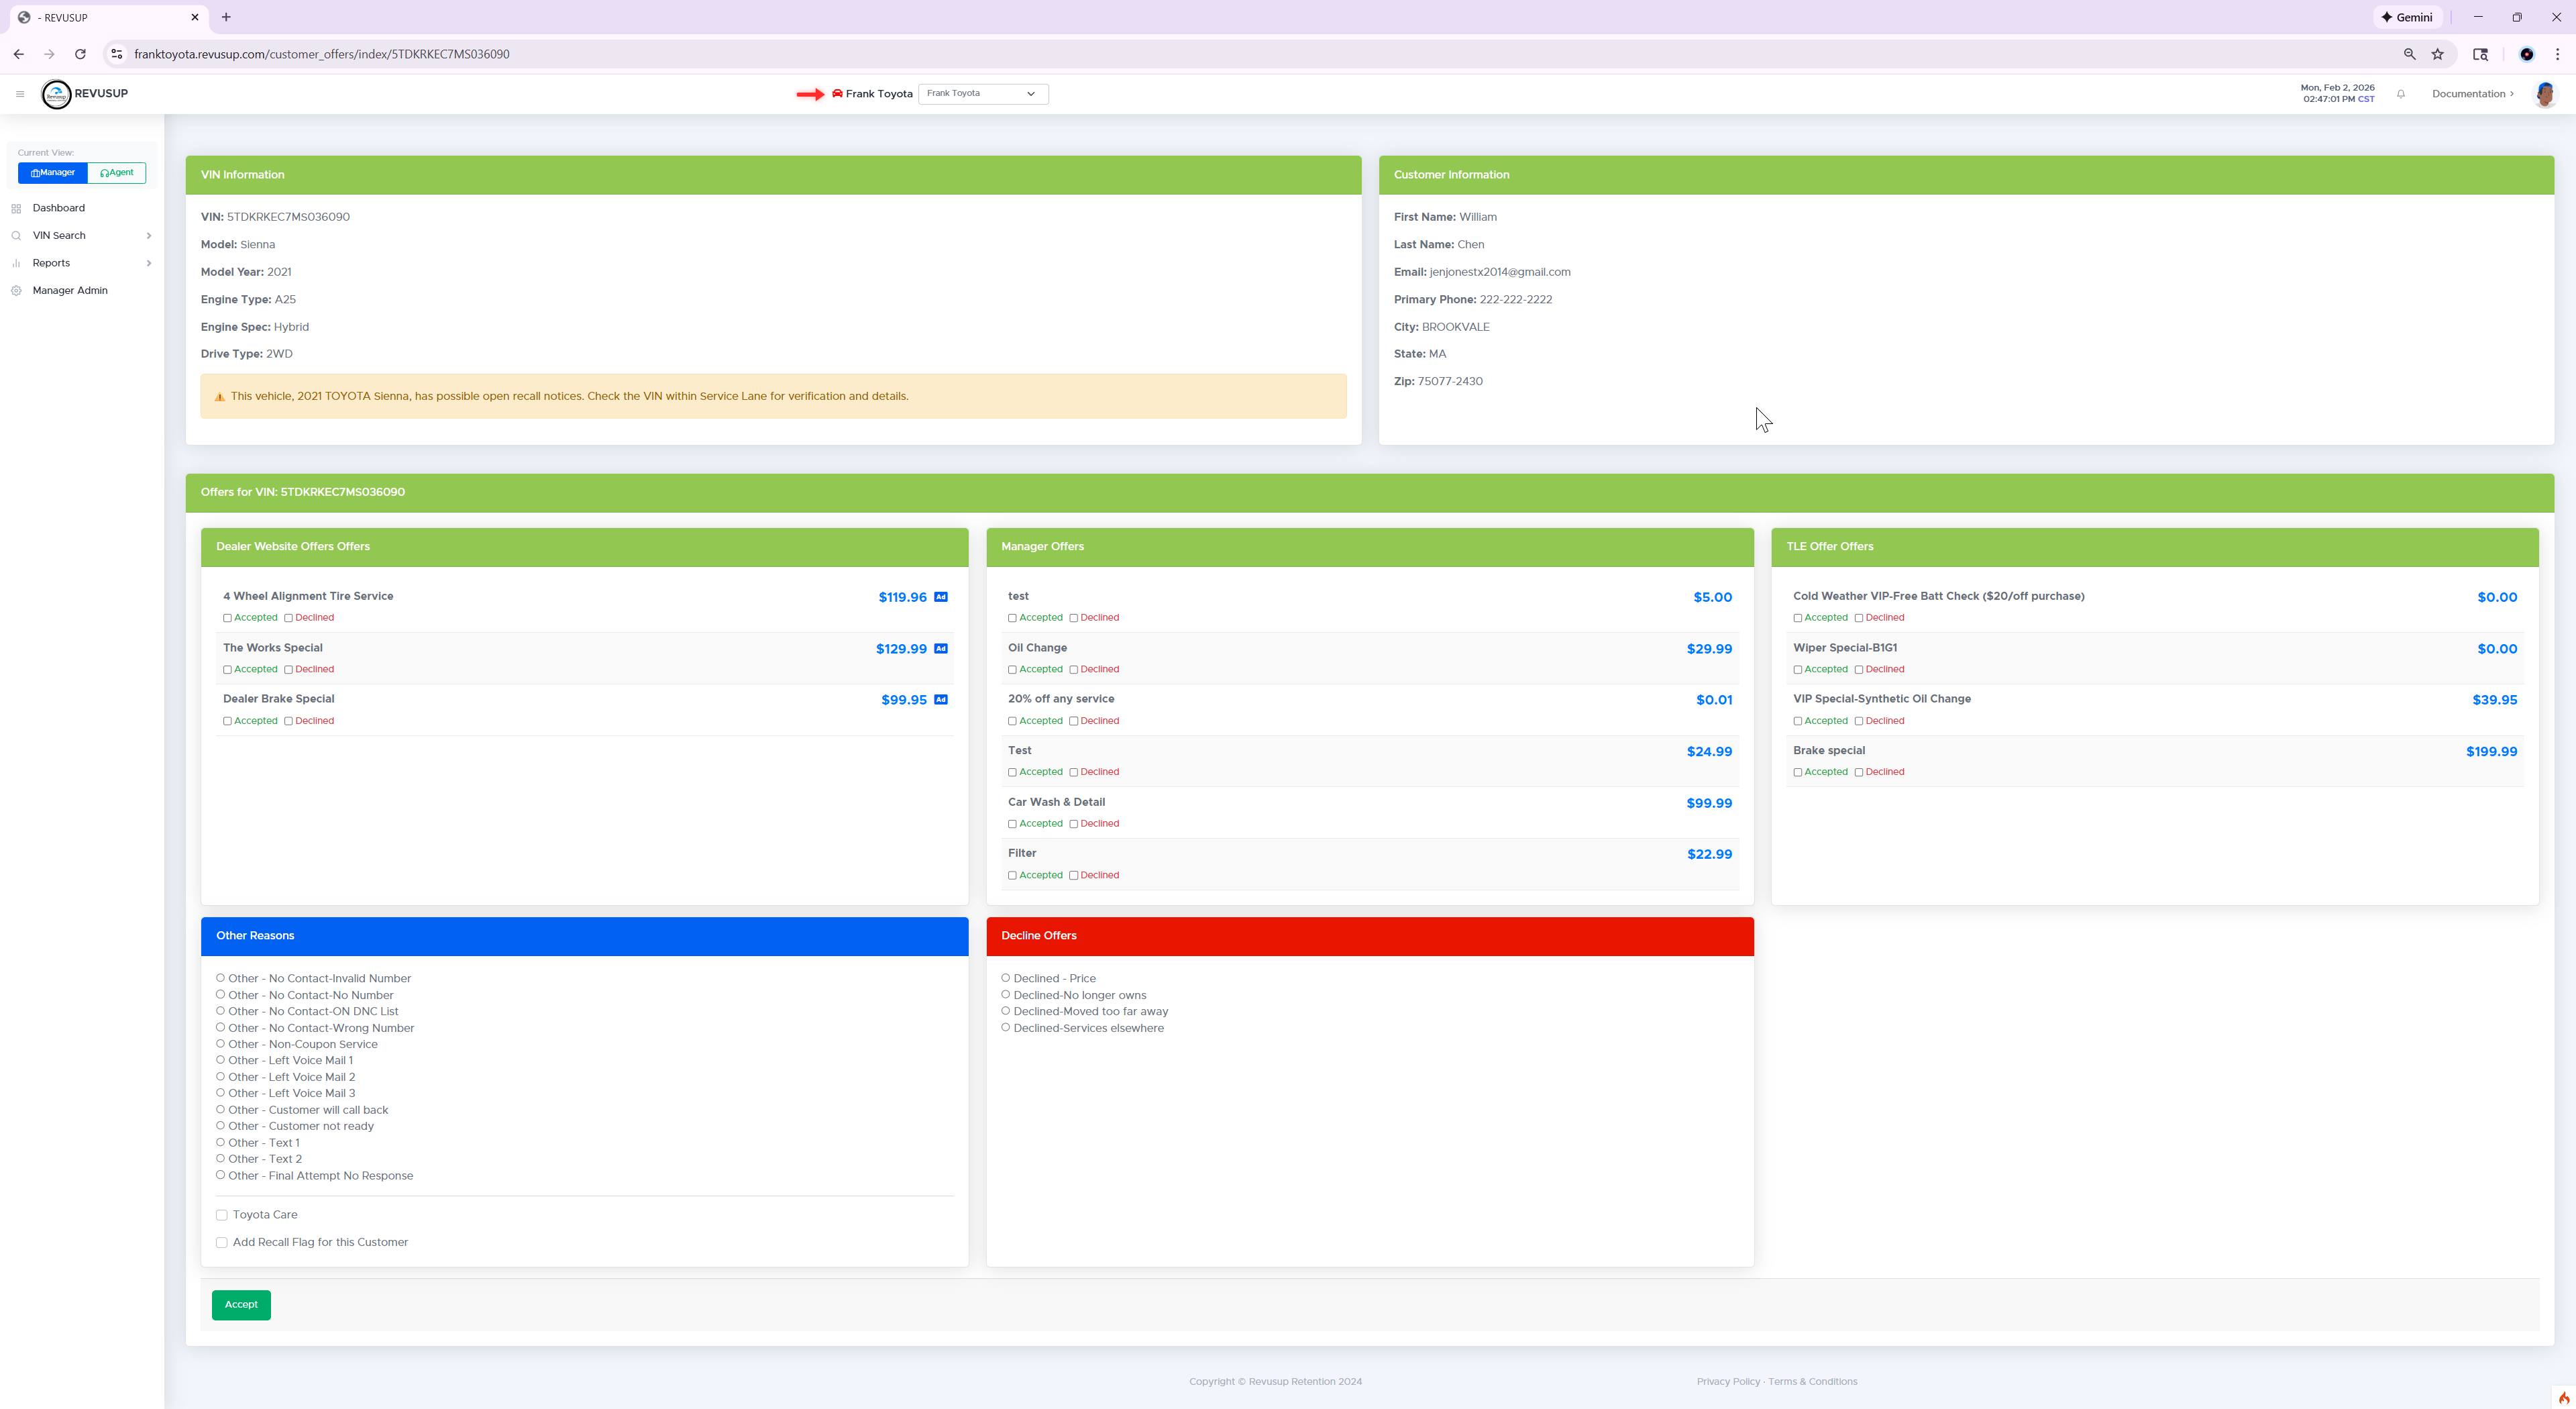Click the hamburger menu icon beside the logo
Screen dimensions: 2576x1409
[20, 94]
